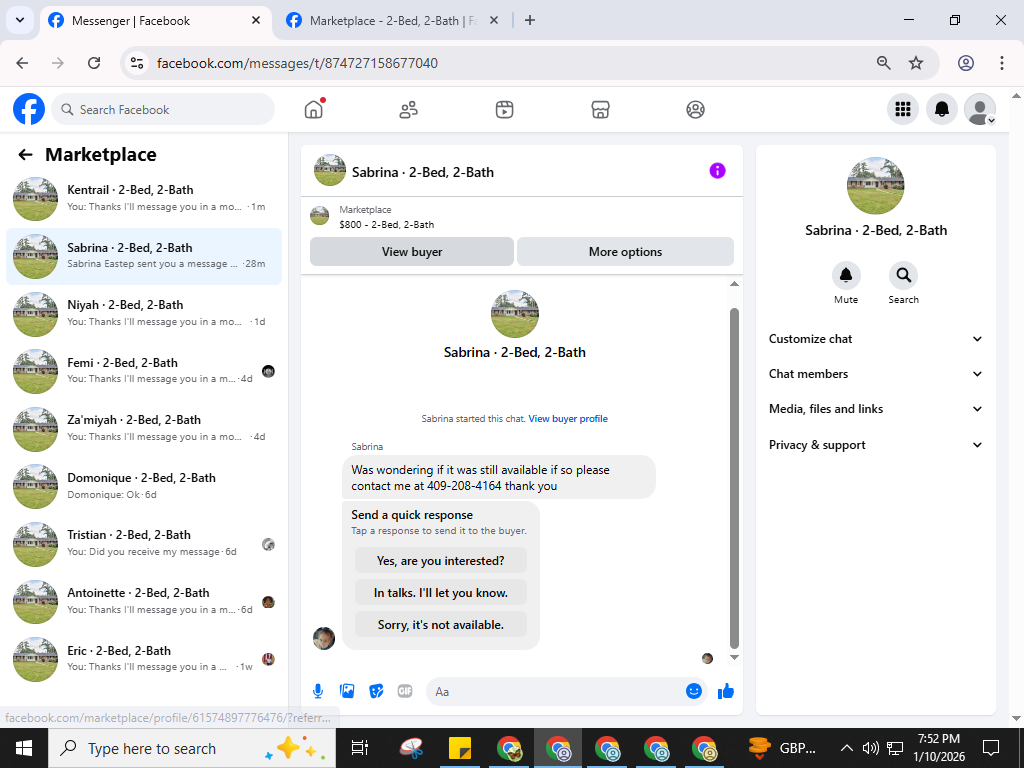Open the Groups icon in top navigation
This screenshot has width=1024, height=768.
[x=696, y=110]
